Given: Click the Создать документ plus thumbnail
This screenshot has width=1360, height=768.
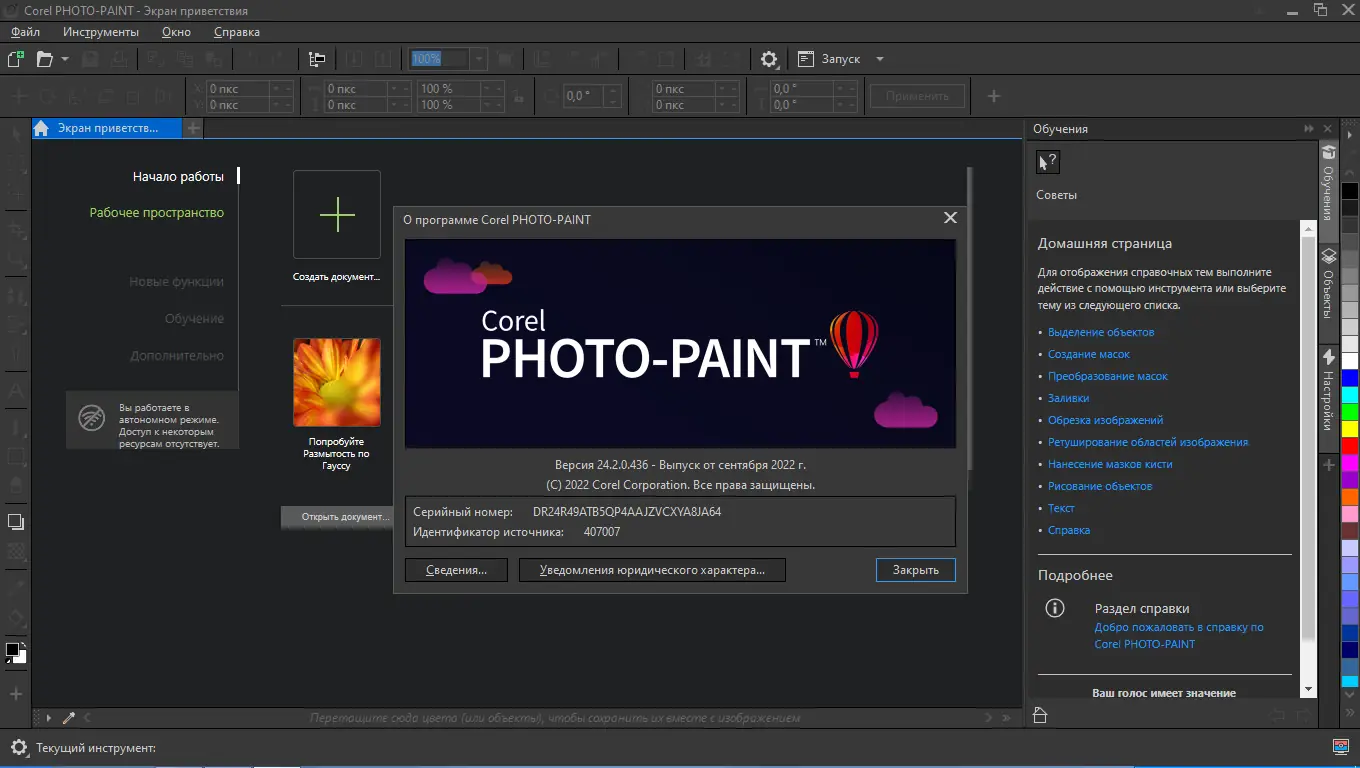Looking at the screenshot, I should (x=337, y=215).
